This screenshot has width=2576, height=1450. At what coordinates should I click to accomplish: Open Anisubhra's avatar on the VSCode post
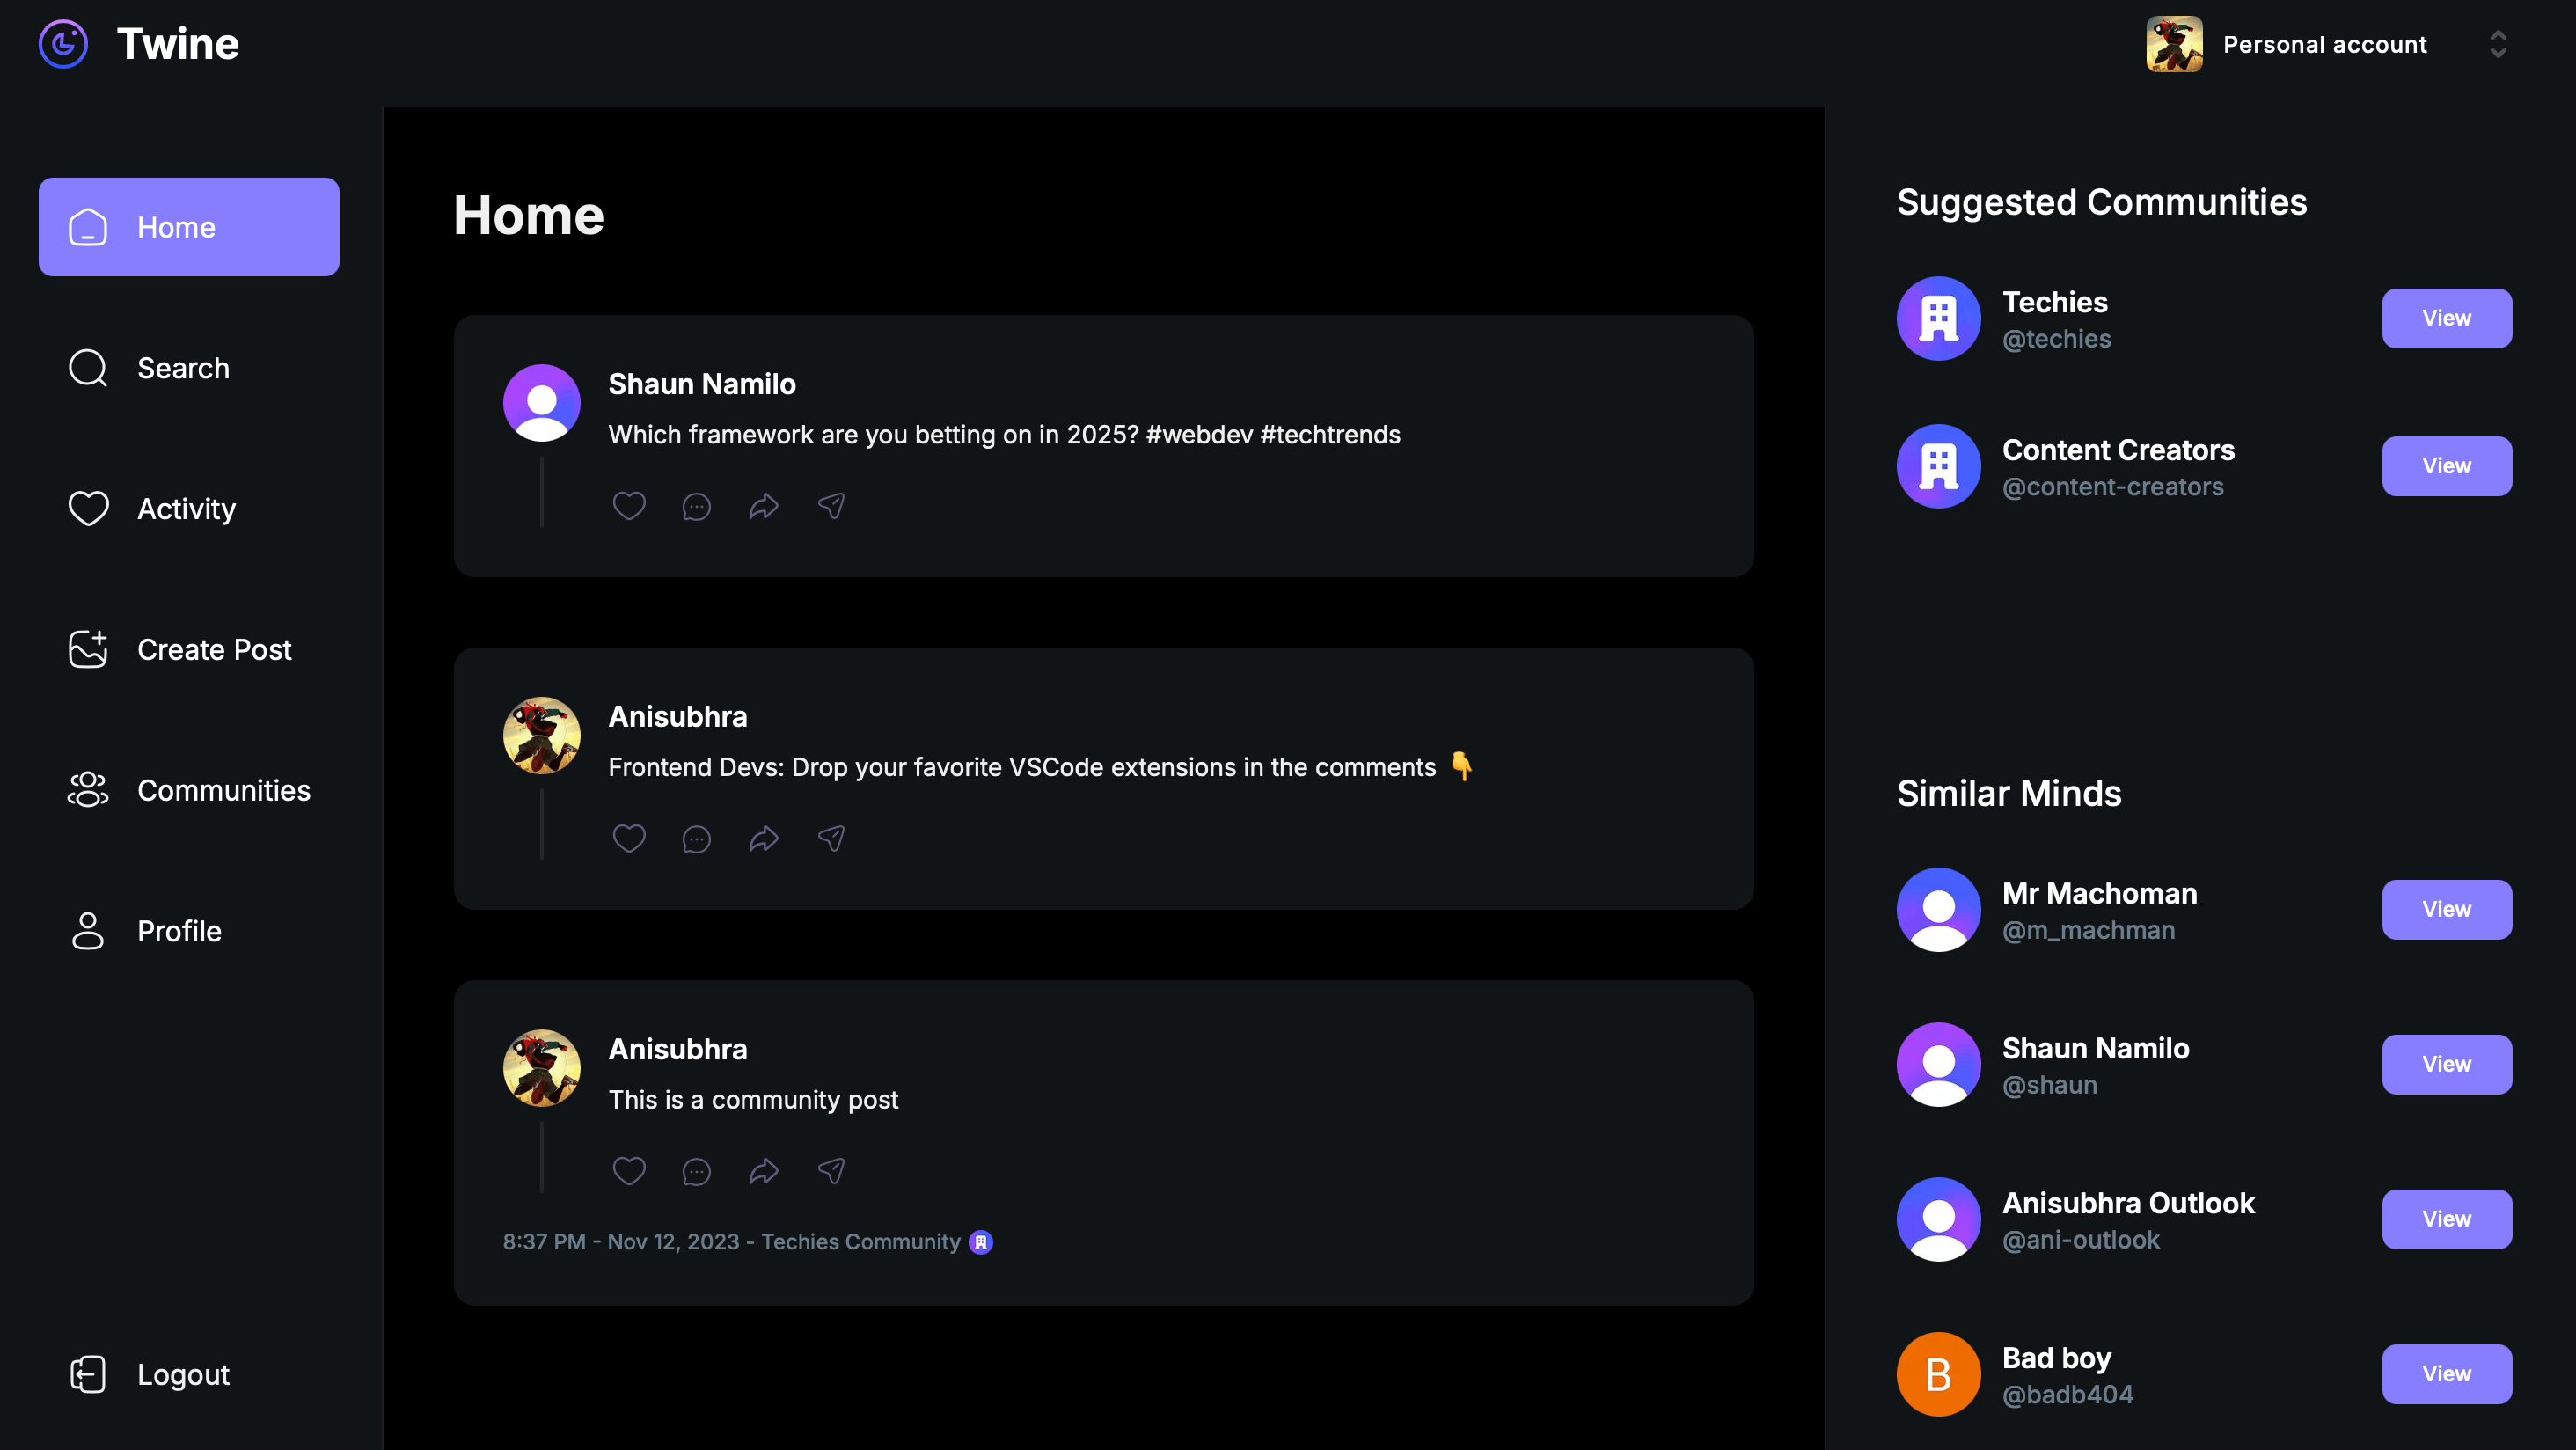pos(541,735)
